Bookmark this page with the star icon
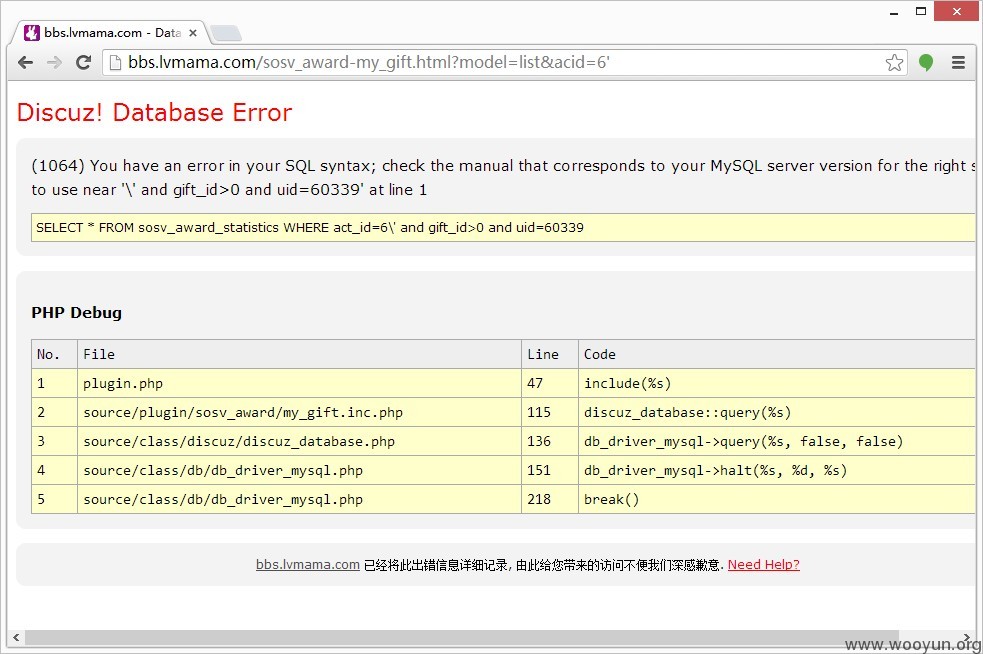Screen dimensions: 983x654 (894, 62)
